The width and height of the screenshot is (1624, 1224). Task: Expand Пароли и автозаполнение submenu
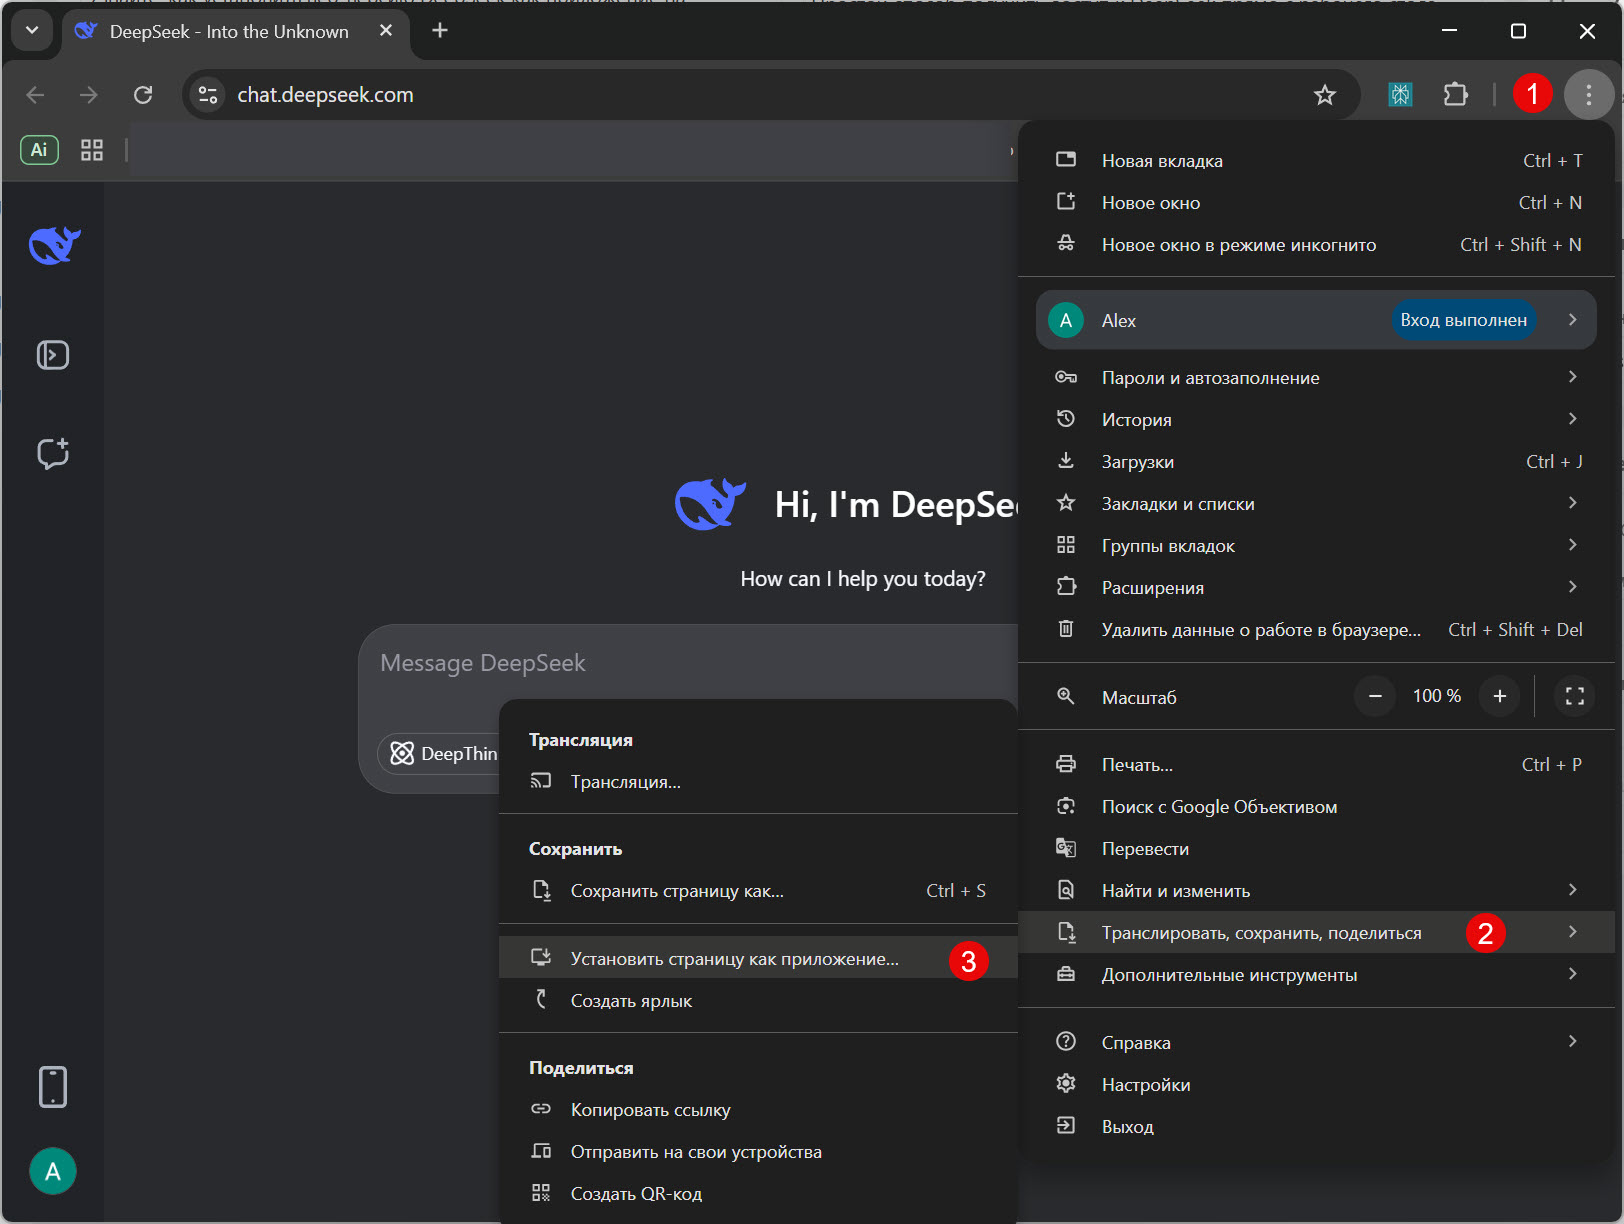pyautogui.click(x=1316, y=378)
